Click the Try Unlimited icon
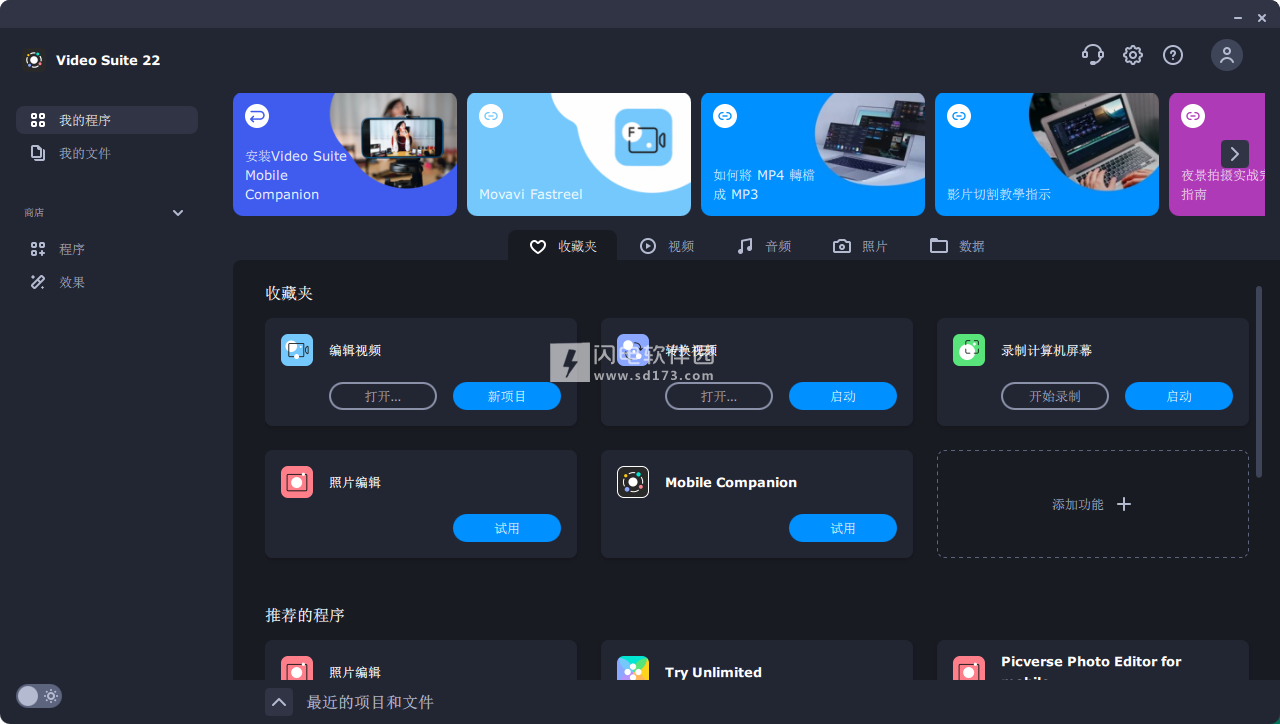The width and height of the screenshot is (1280, 724). click(x=633, y=669)
